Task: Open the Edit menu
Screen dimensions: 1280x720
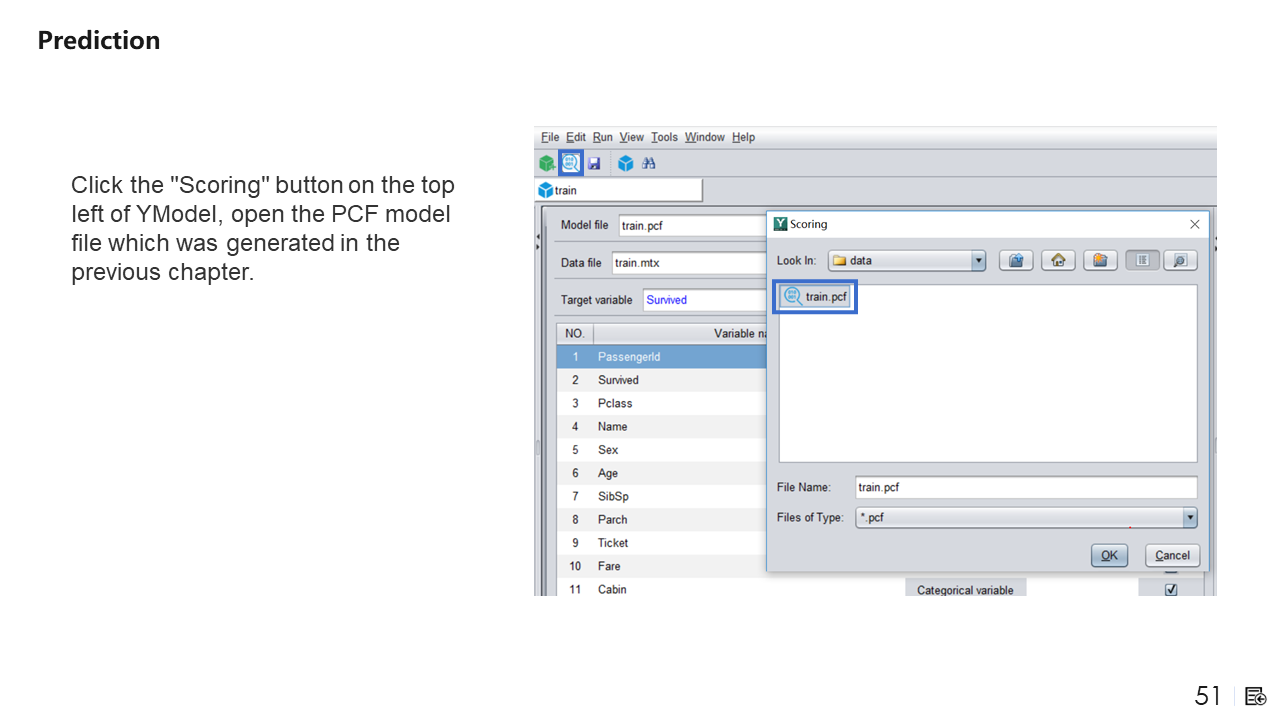Action: click(576, 137)
